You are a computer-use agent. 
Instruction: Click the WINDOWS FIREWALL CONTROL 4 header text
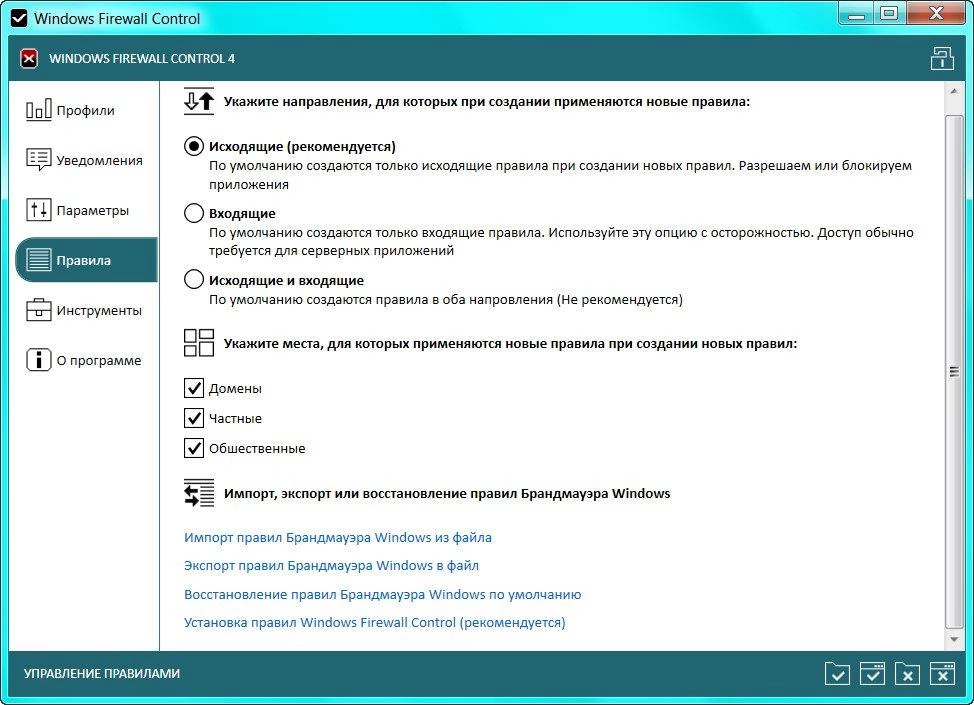pyautogui.click(x=142, y=58)
